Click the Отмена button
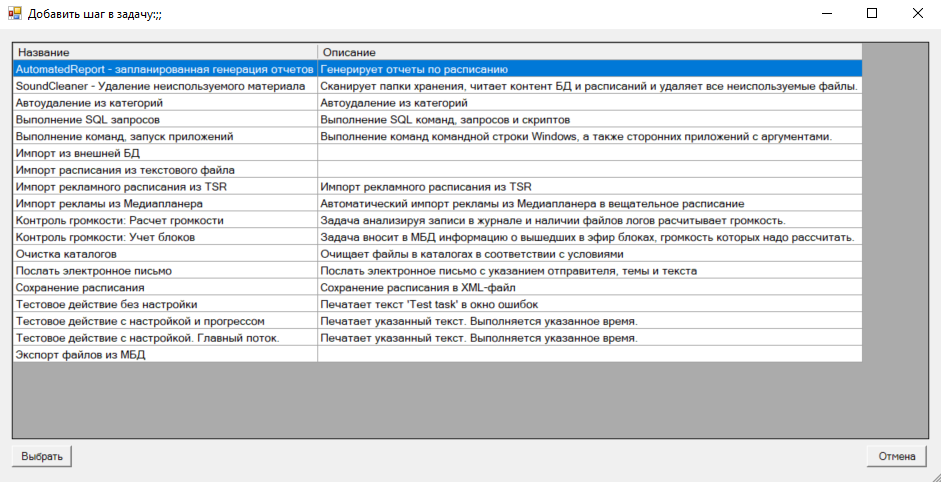Viewport: 941px width, 482px height. 897,456
